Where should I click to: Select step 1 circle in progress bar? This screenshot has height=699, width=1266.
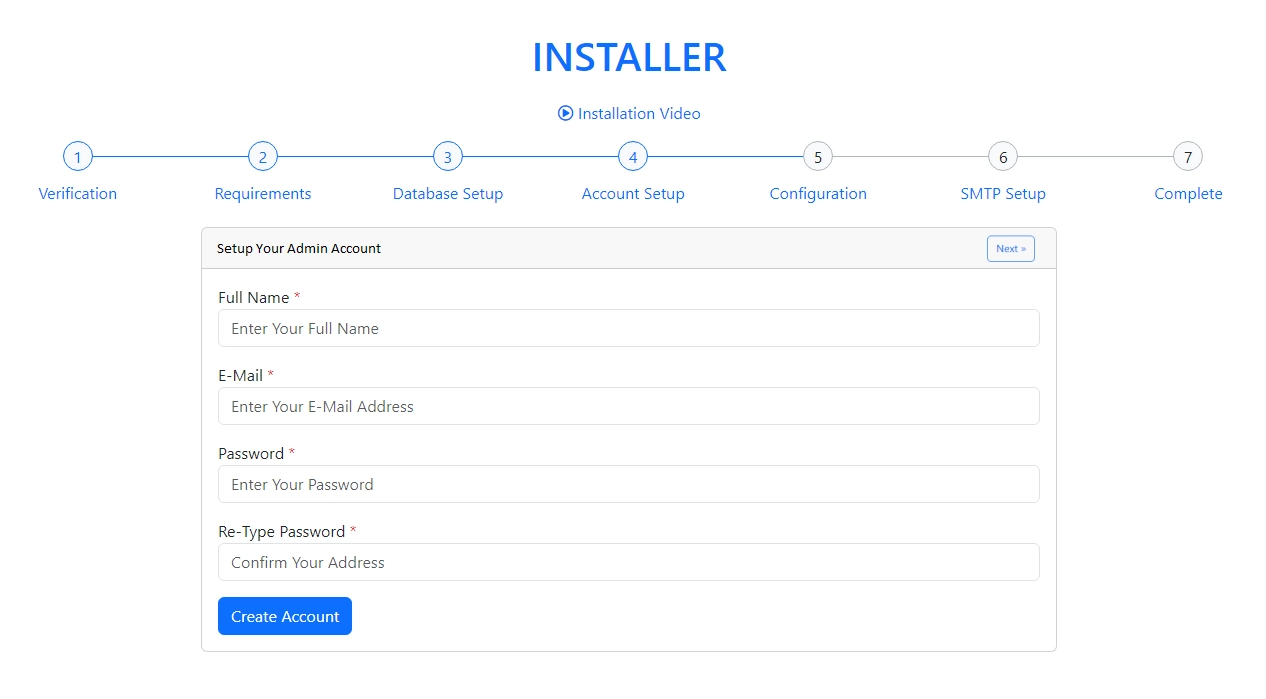pyautogui.click(x=77, y=157)
